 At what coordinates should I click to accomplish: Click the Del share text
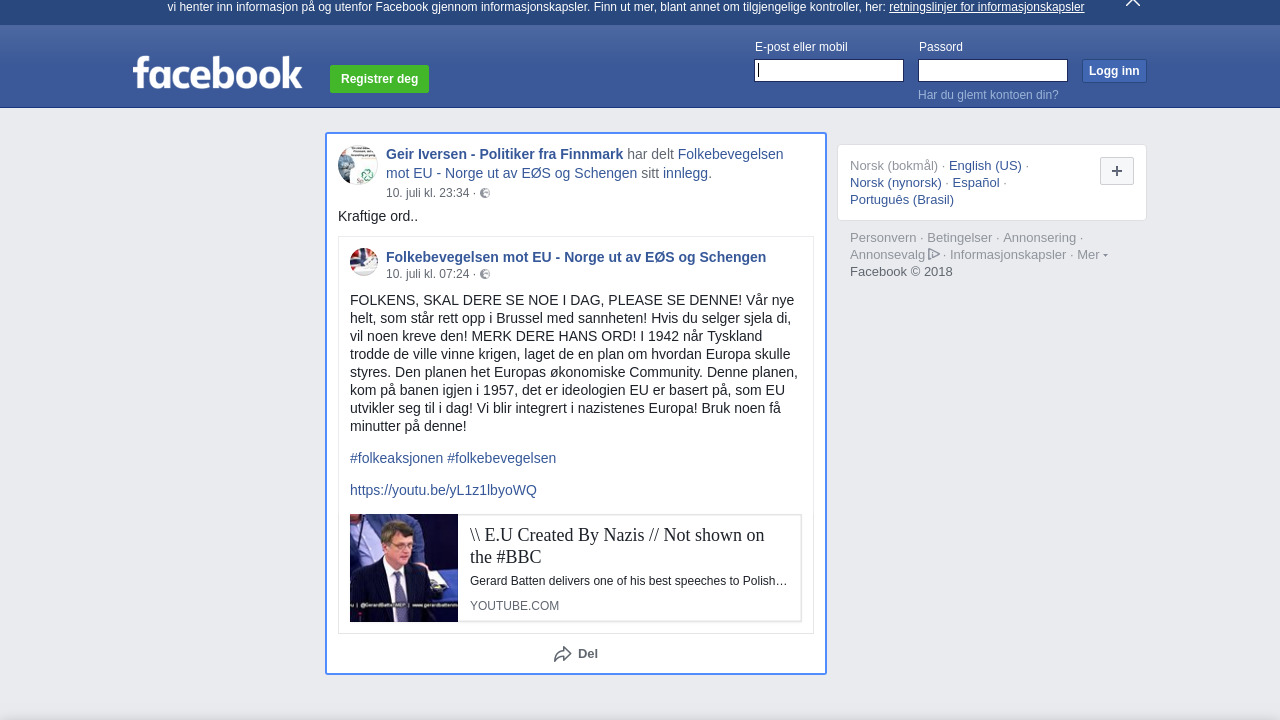pyautogui.click(x=588, y=654)
